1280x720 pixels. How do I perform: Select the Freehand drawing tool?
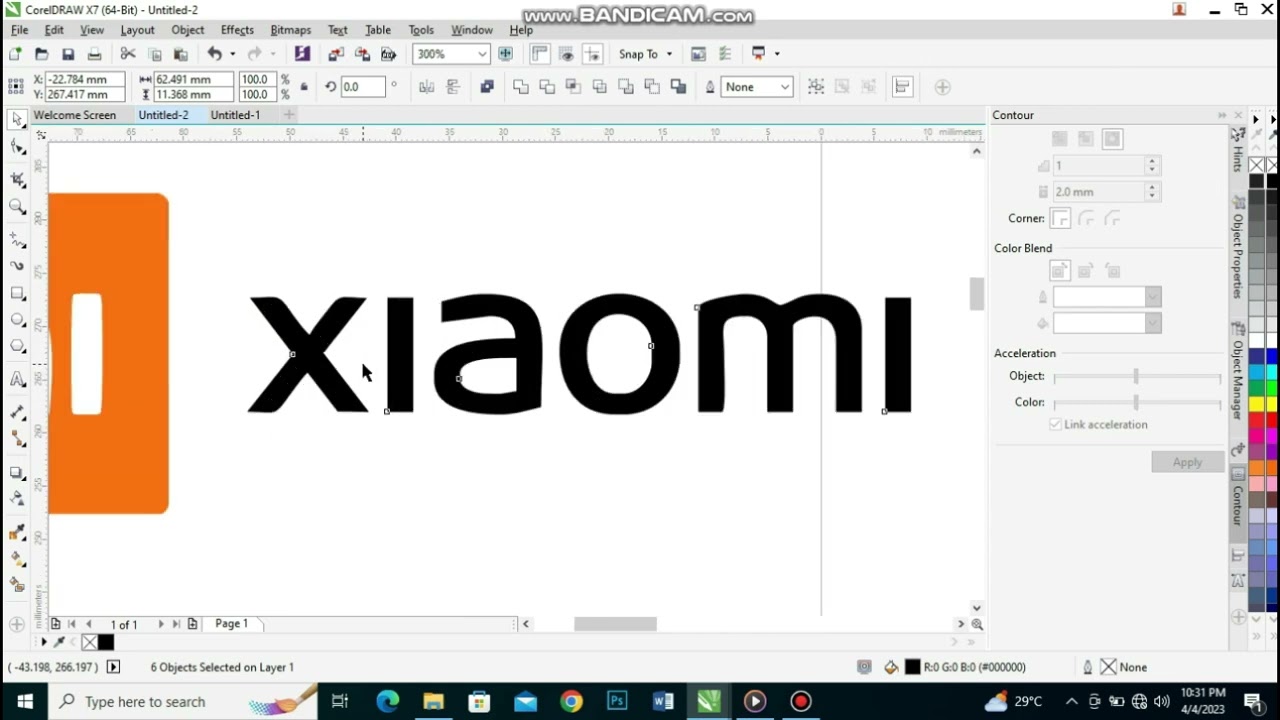[x=17, y=240]
